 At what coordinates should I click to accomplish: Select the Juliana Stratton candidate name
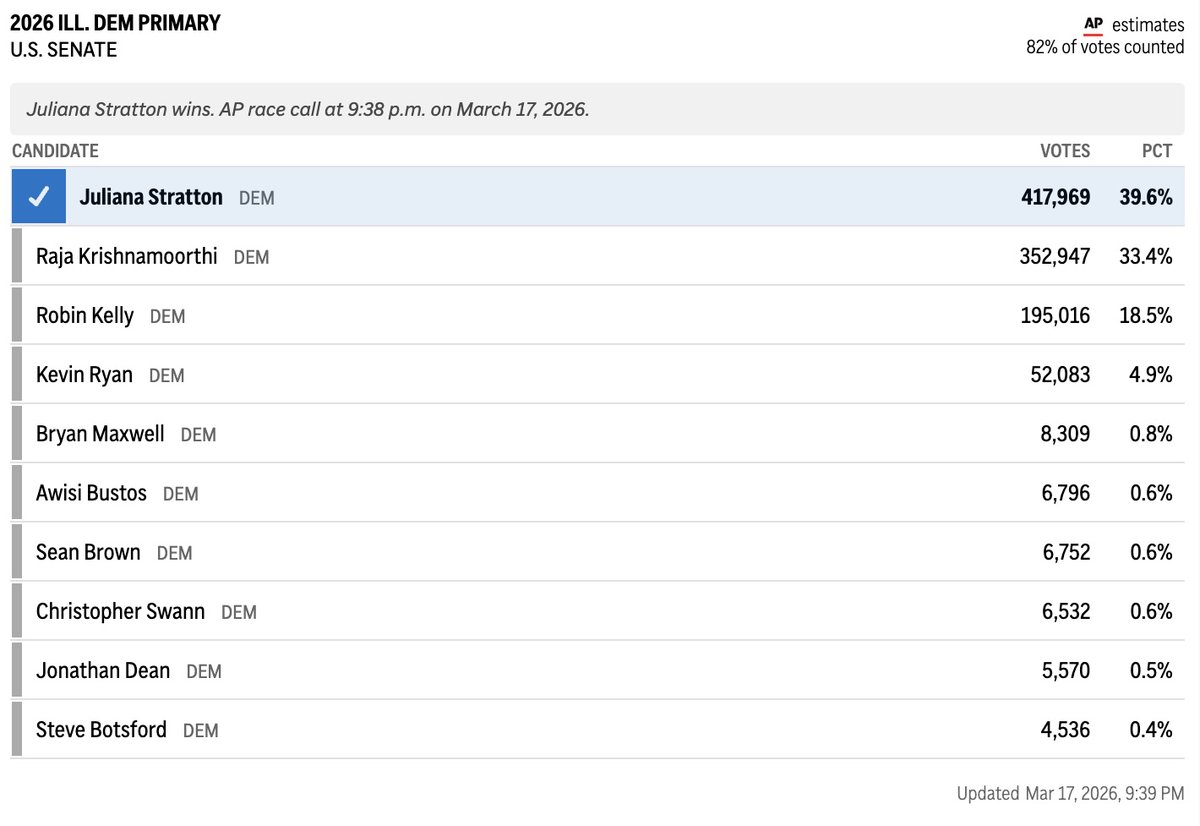click(x=151, y=197)
